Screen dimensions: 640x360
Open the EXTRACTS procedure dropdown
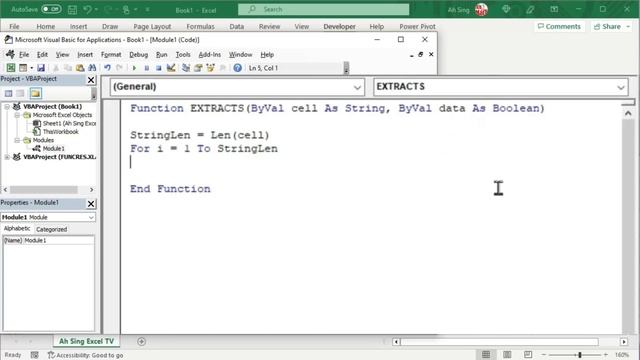(621, 87)
